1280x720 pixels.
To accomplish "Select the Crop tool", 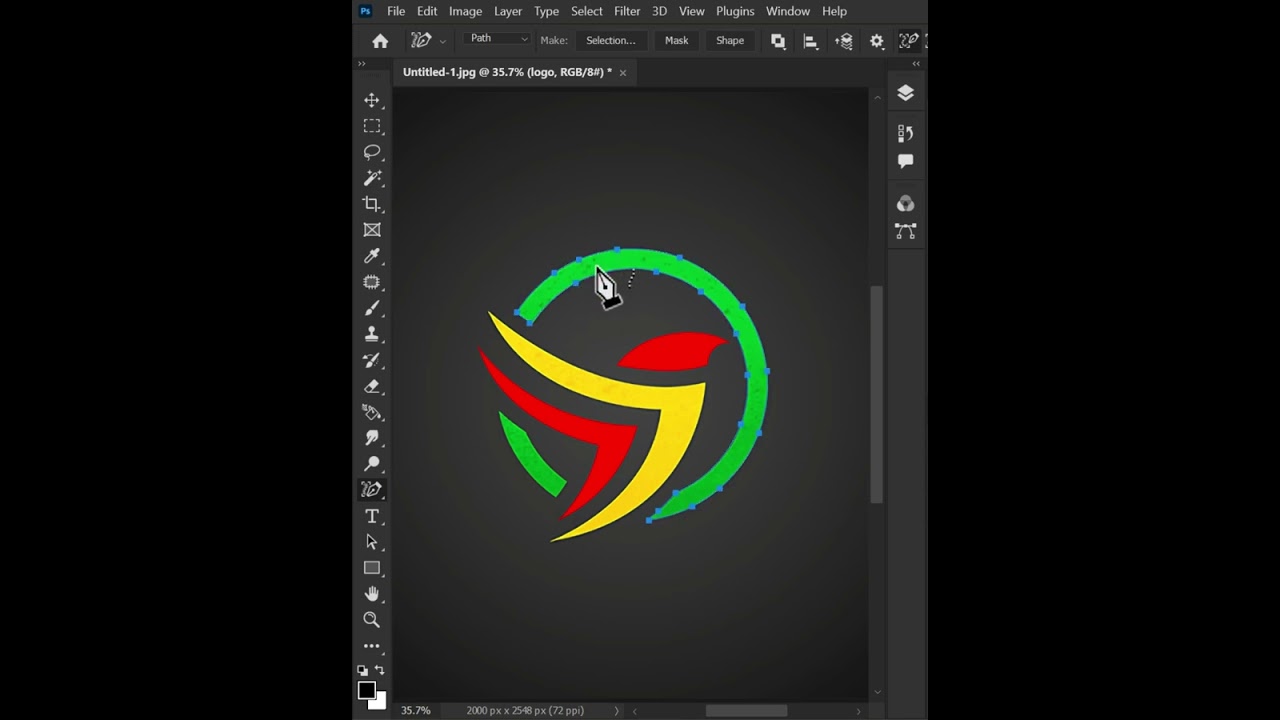I will [372, 204].
